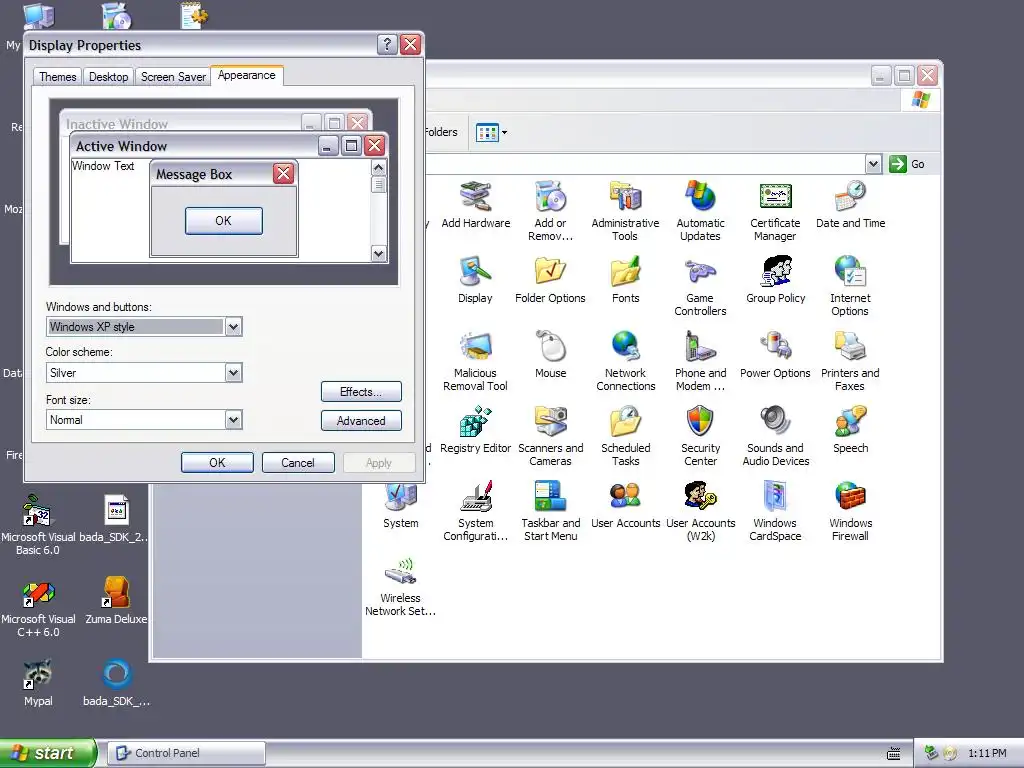Open the Phone and Modem icon
Screen dimensions: 1024x768
click(x=700, y=347)
